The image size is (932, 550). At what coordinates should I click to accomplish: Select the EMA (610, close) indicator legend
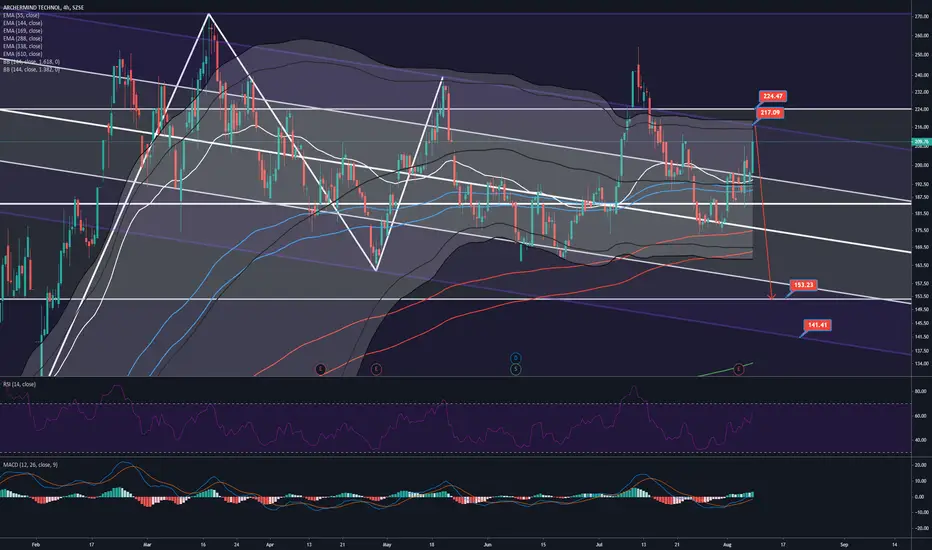coord(23,54)
